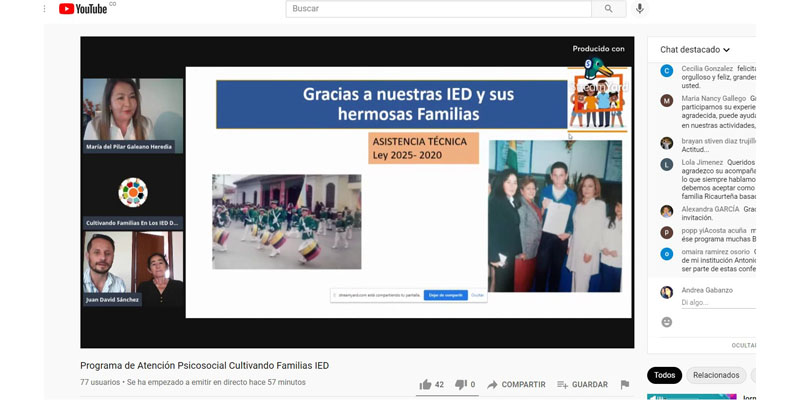
Task: Click omaira ramirez osorio name
Action: [716, 252]
